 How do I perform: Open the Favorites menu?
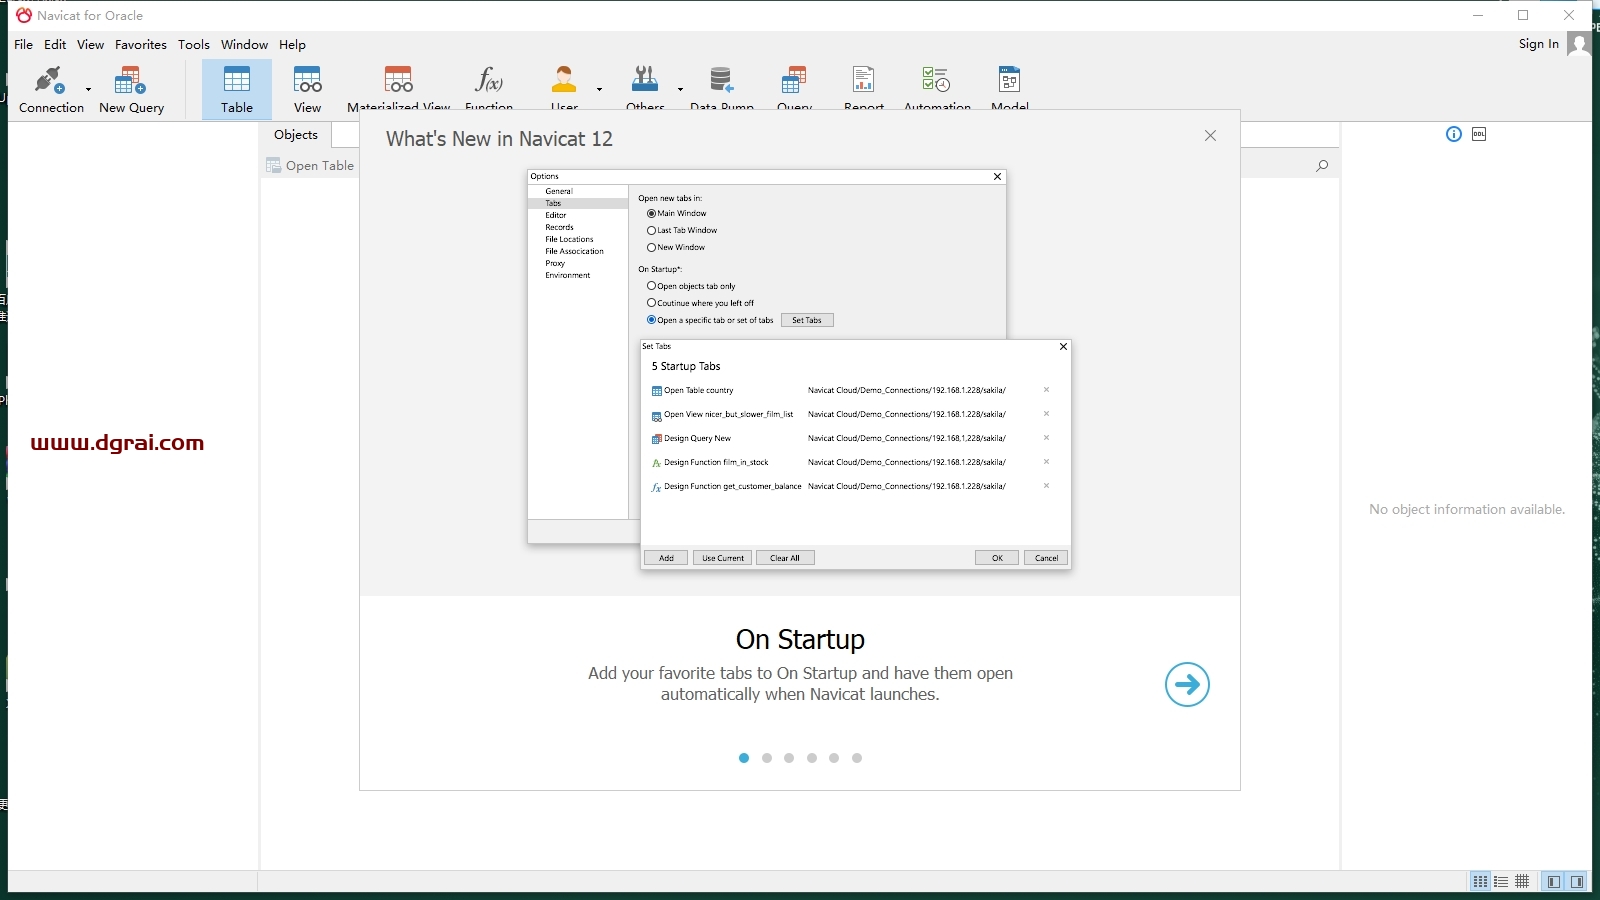pyautogui.click(x=141, y=45)
